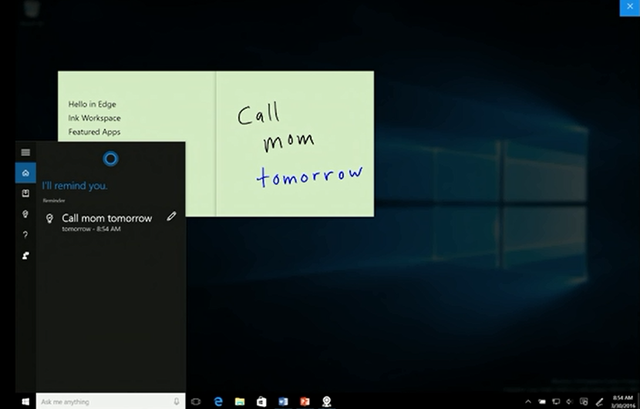Open Cortana hamburger menu
Viewport: 640px width, 409px height.
[x=25, y=152]
